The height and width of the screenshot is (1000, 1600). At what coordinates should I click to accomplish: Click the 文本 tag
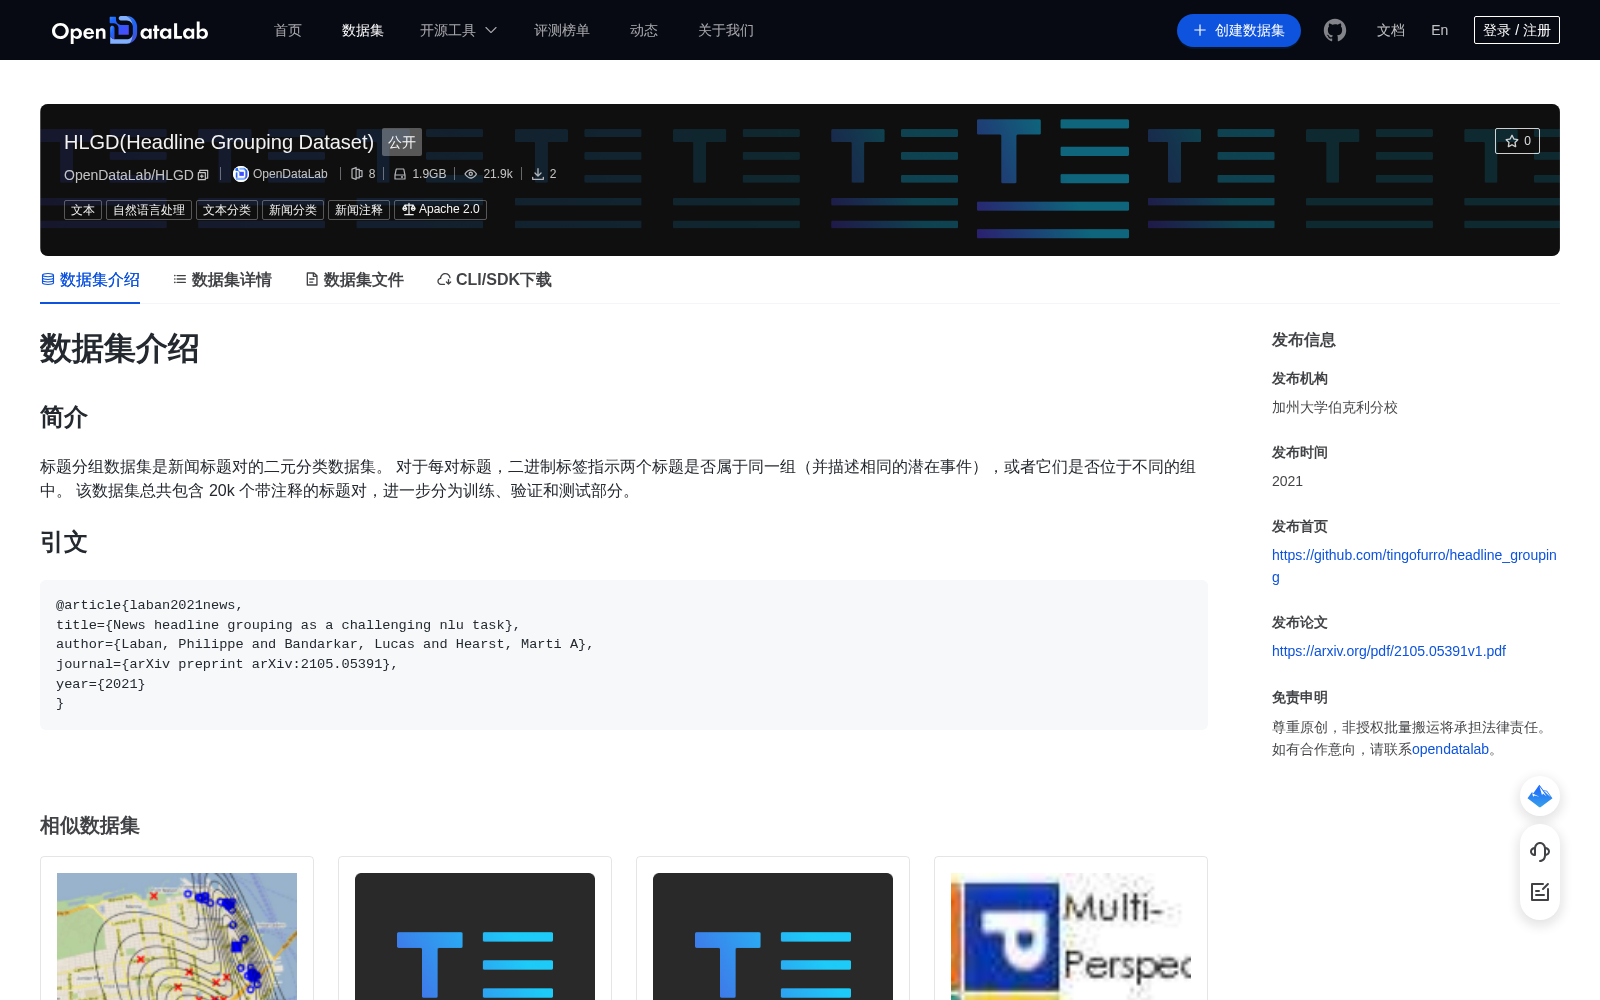pyautogui.click(x=83, y=210)
